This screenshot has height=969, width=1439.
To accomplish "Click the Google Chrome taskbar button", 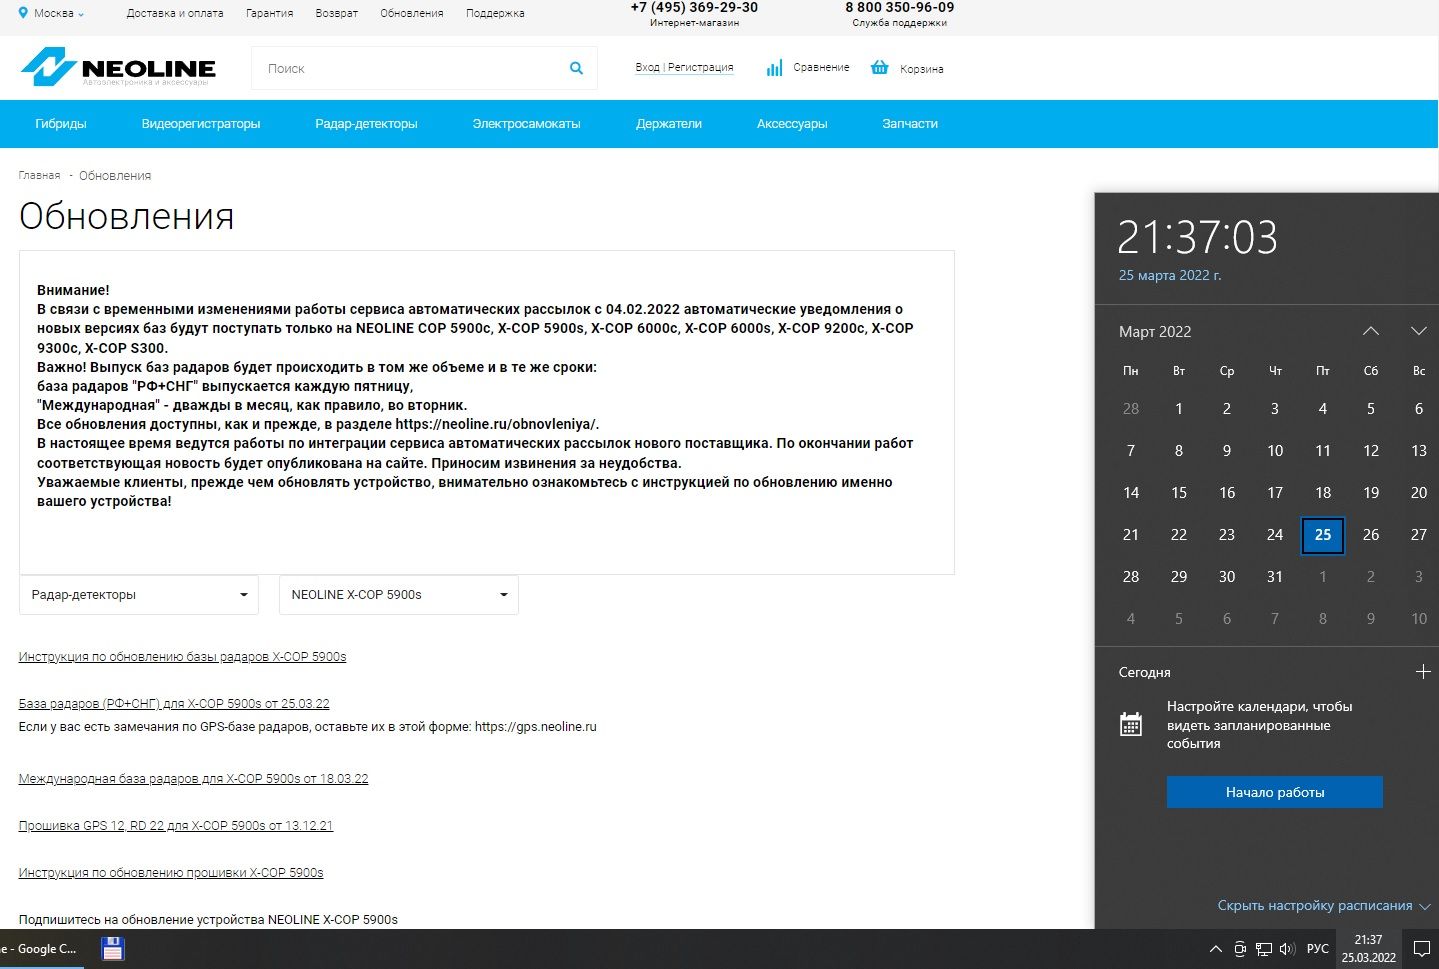I will 40,949.
